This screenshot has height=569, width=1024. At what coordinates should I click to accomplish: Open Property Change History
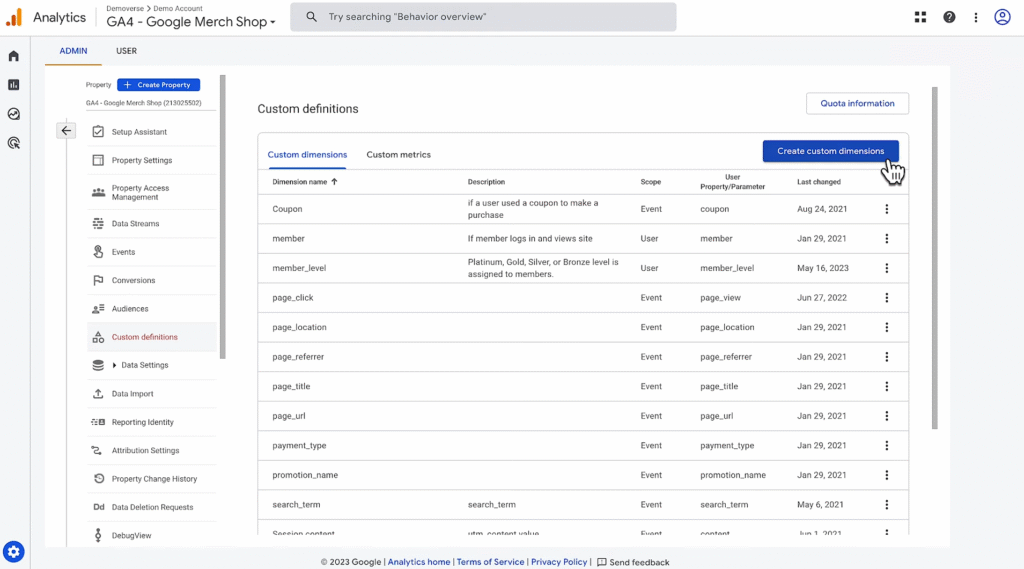pyautogui.click(x=154, y=479)
